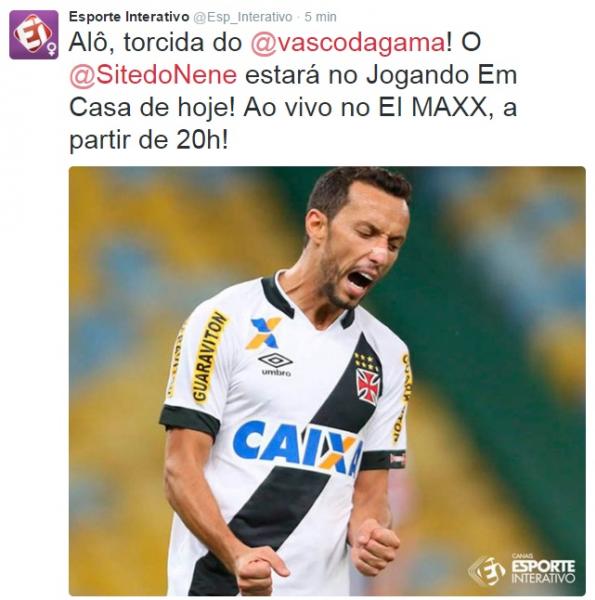Click the yellow Guaraviton sleeve patch
Viewport: 595px width, 600px height.
208,357
